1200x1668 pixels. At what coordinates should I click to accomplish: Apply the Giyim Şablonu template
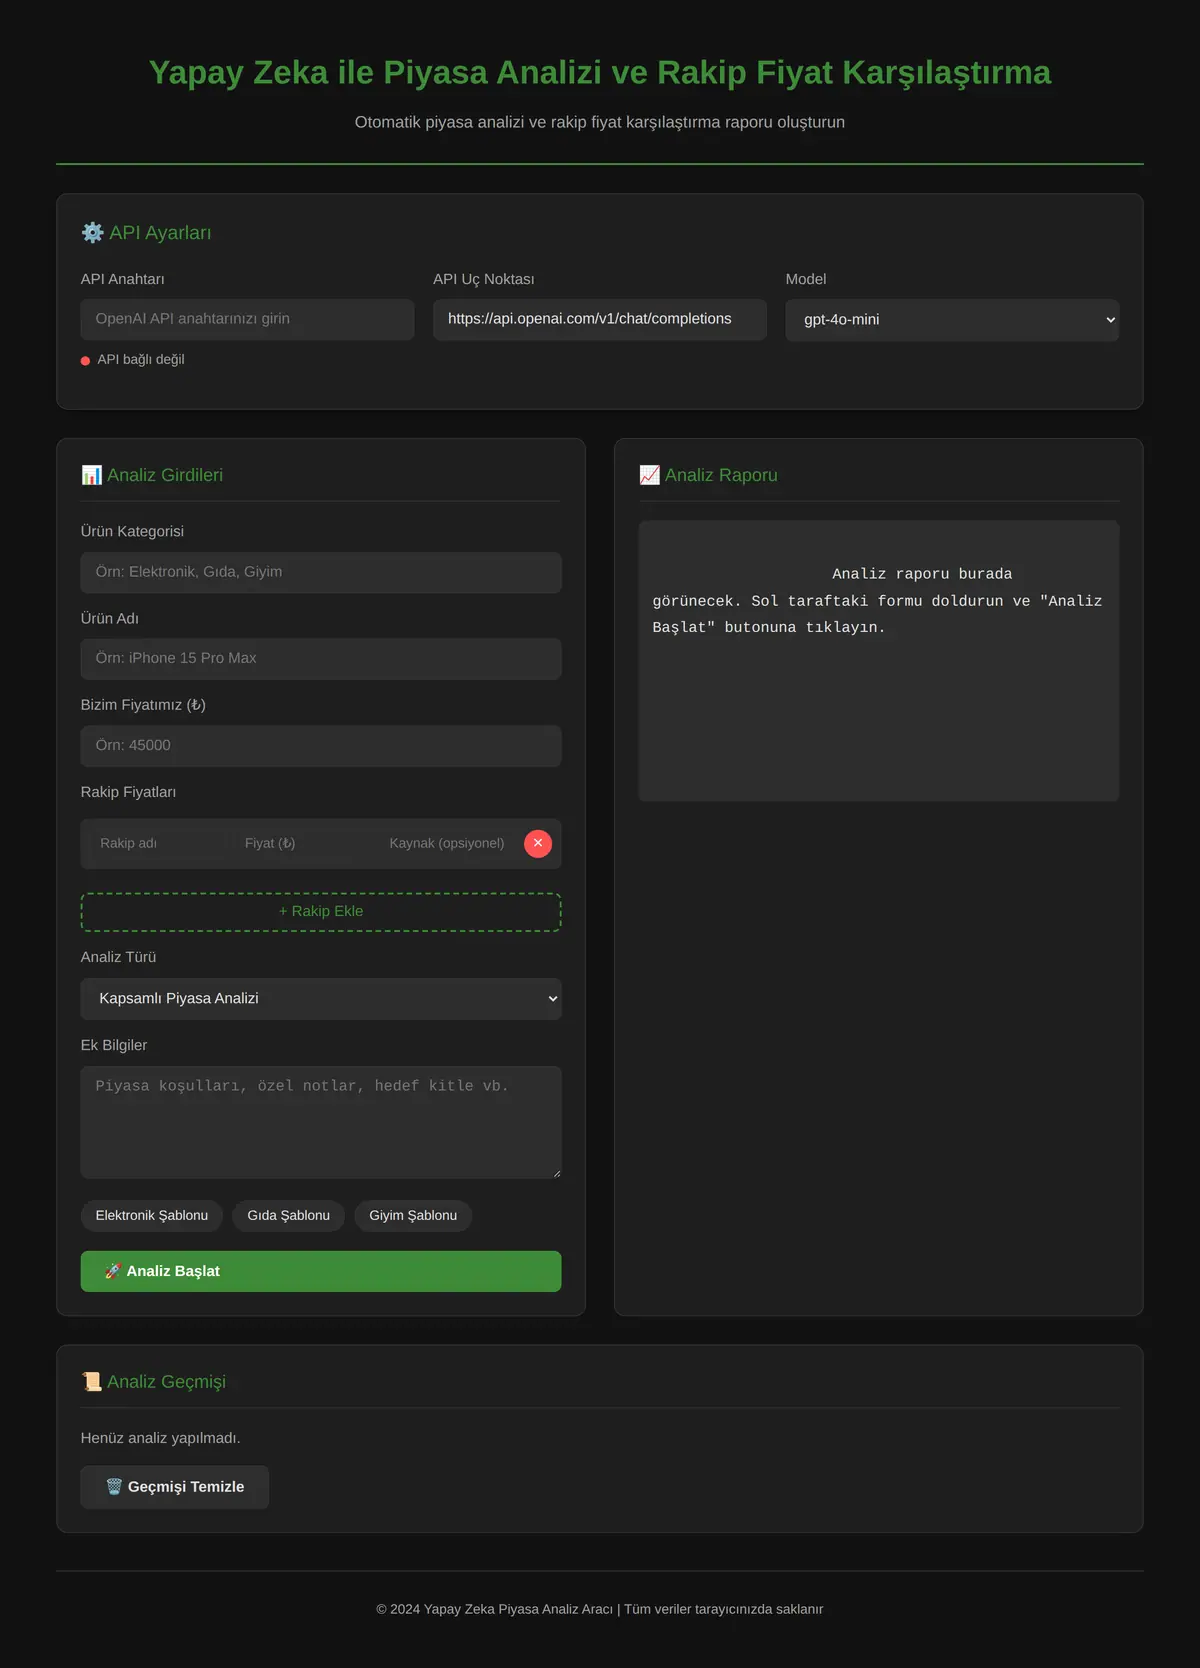(413, 1216)
